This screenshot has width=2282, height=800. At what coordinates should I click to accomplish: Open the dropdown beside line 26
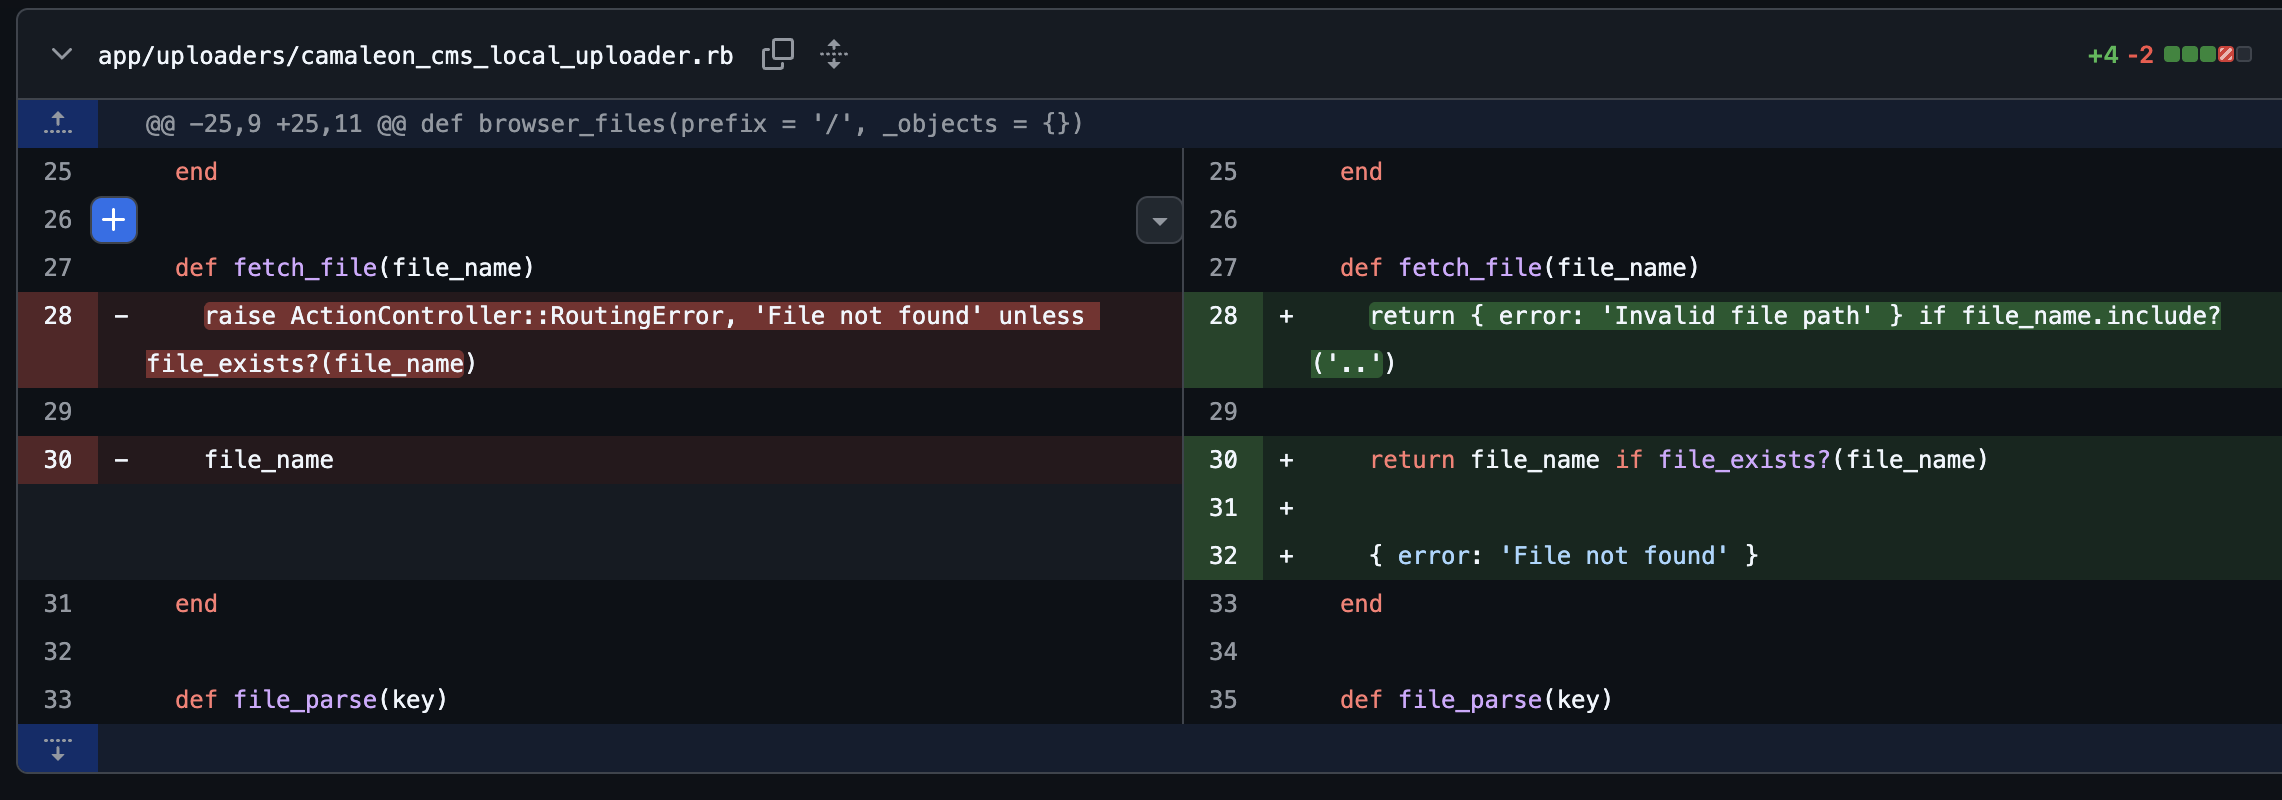[1159, 220]
